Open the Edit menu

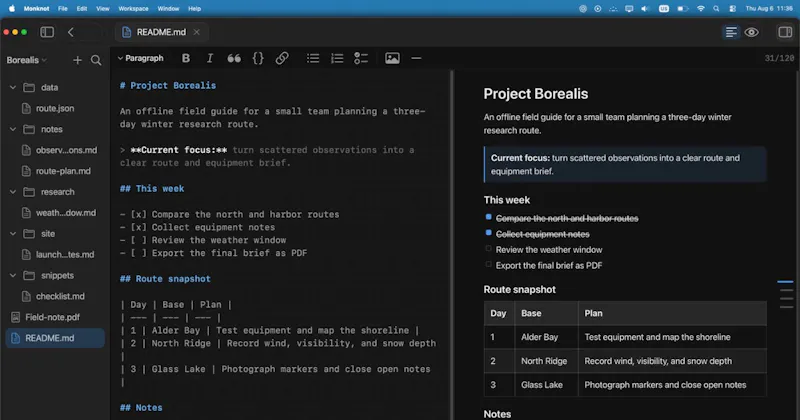[82, 9]
